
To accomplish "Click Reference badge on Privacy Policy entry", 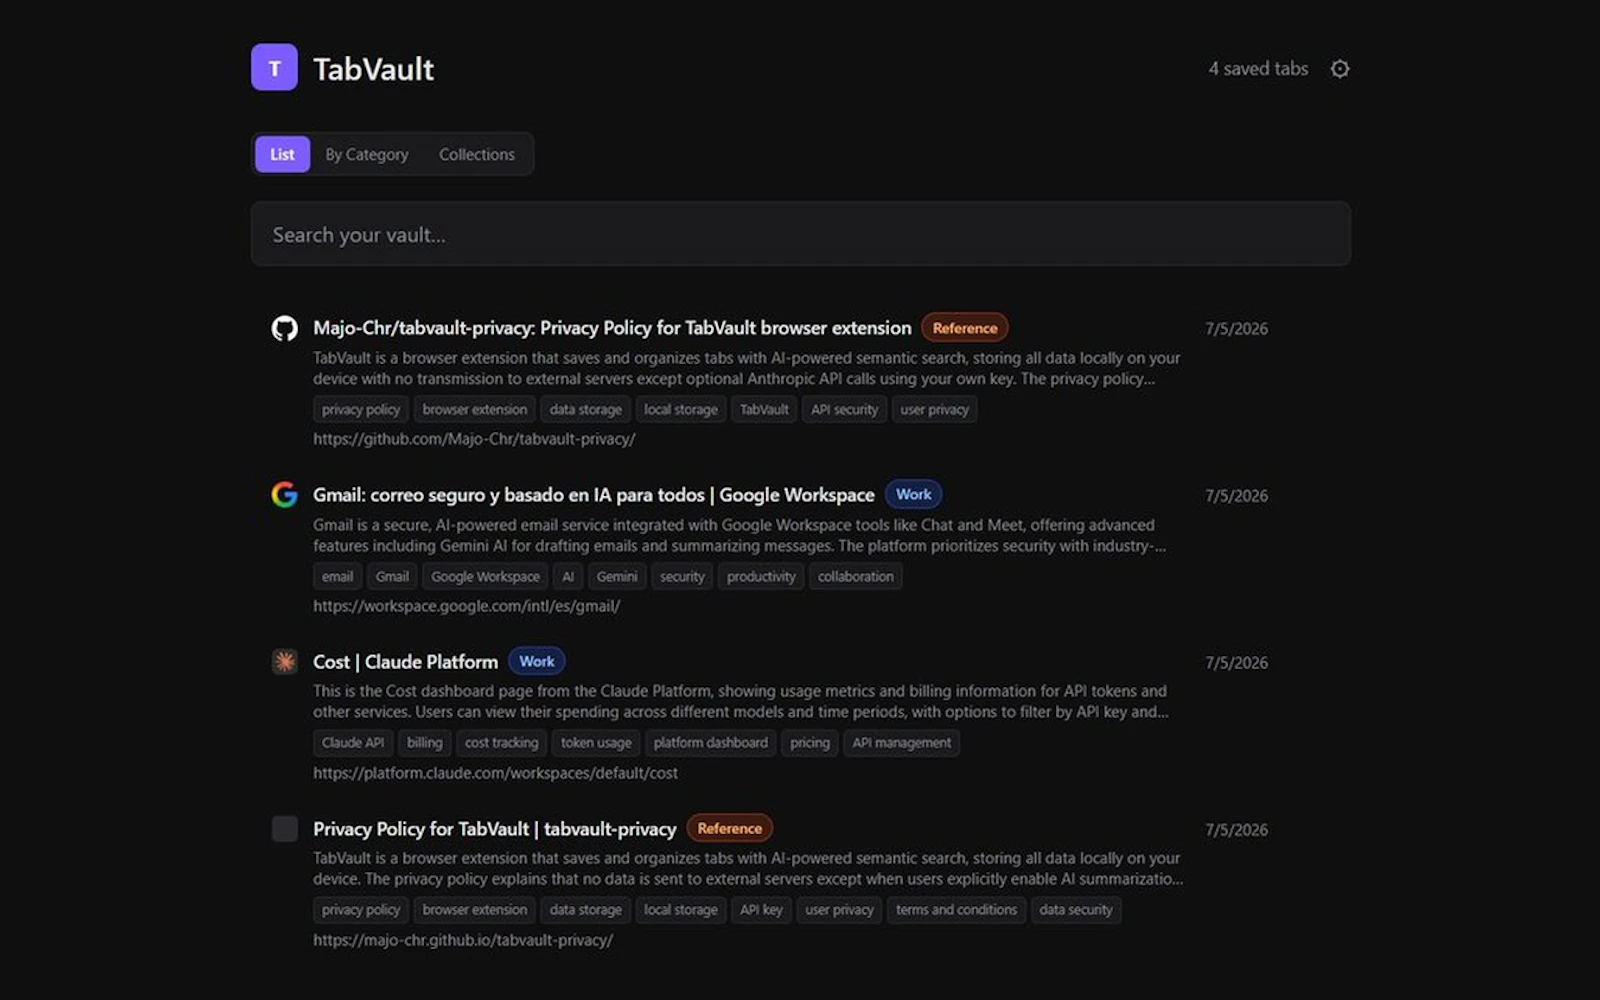I will 729,828.
